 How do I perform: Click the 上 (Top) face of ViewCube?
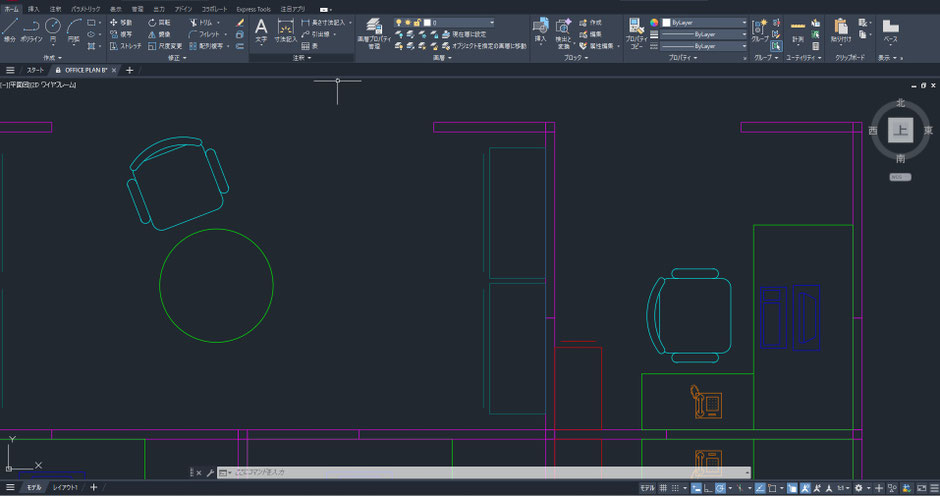(900, 130)
